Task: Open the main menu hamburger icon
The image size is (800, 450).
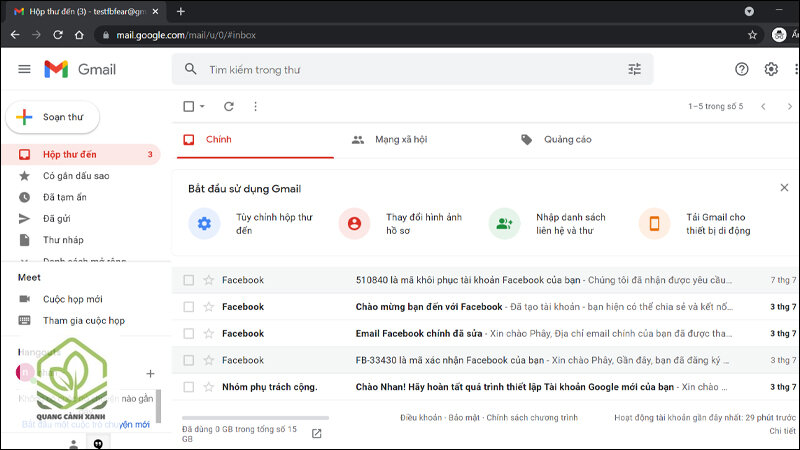Action: [x=24, y=69]
